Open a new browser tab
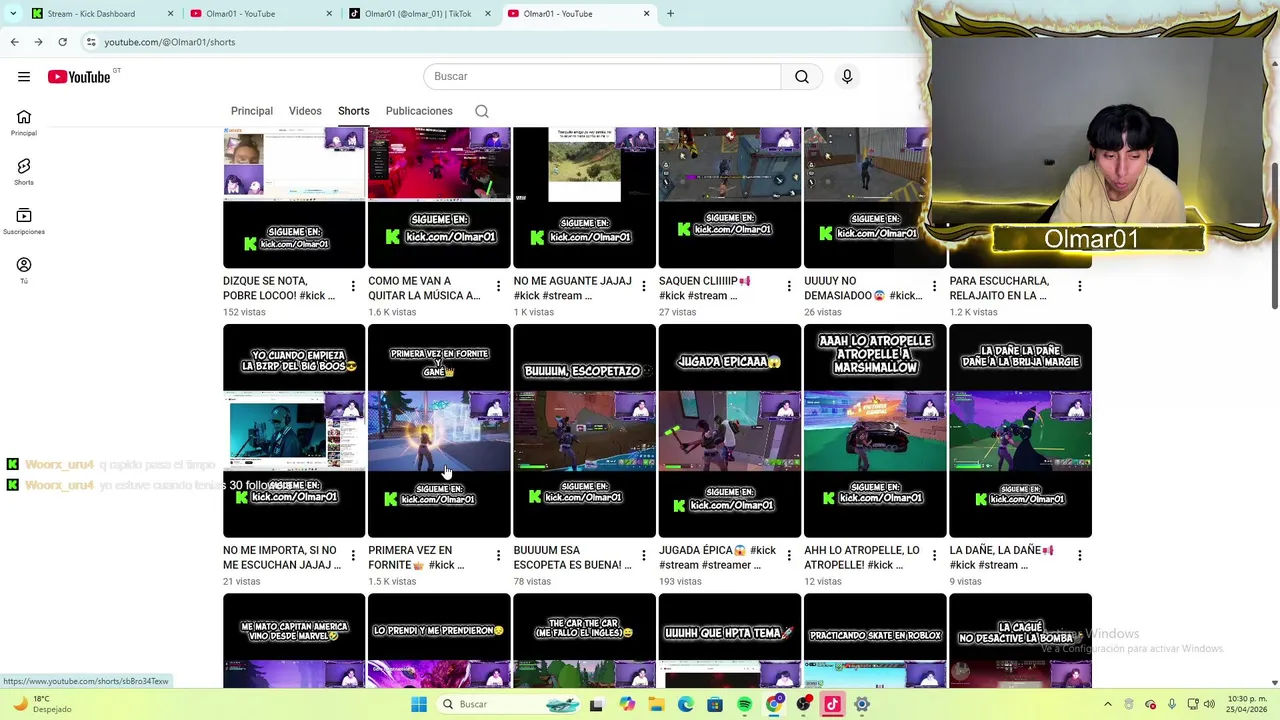This screenshot has width=1280, height=720. pos(670,14)
